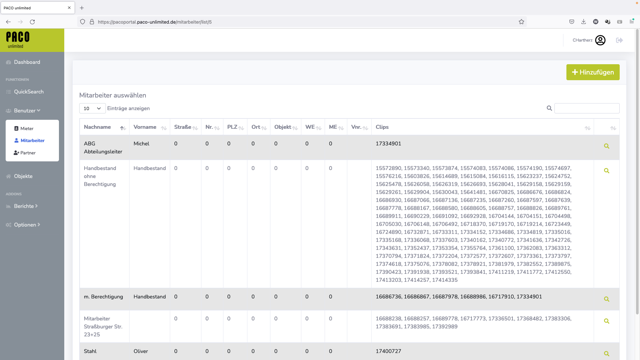The width and height of the screenshot is (640, 360).
Task: Sort table by Vnr. column
Action: pyautogui.click(x=359, y=127)
